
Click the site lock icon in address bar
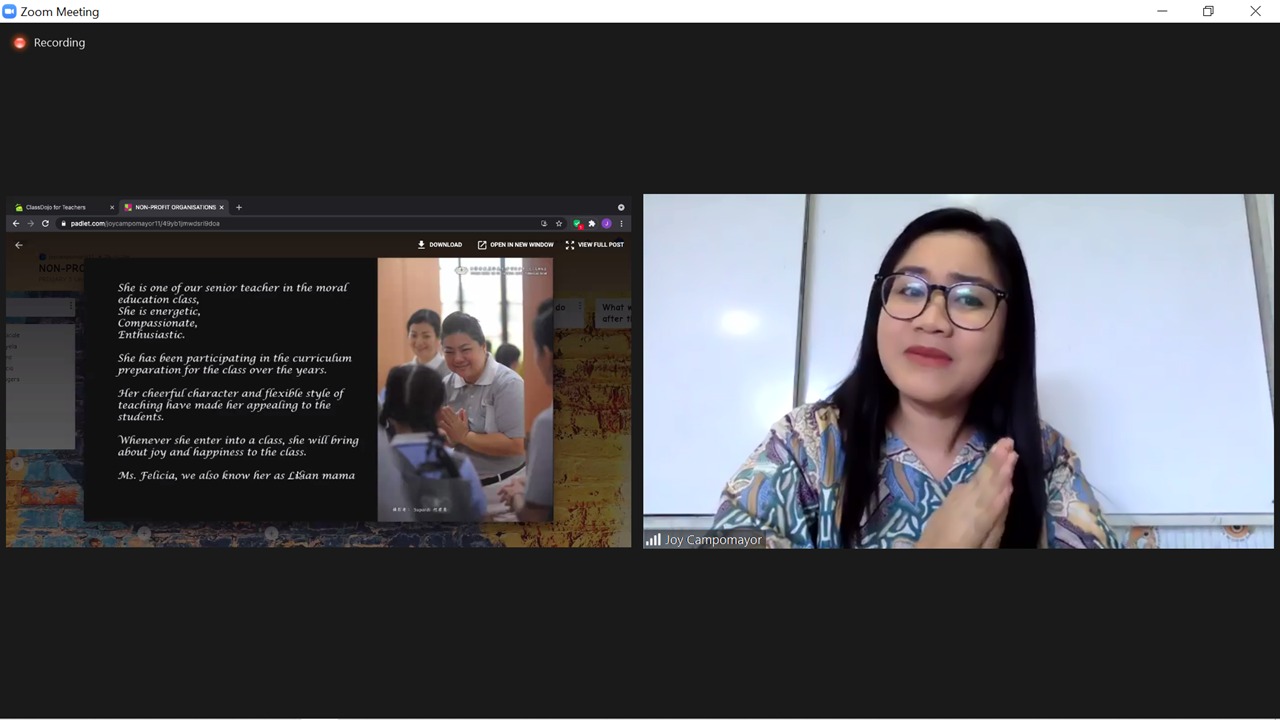point(63,223)
